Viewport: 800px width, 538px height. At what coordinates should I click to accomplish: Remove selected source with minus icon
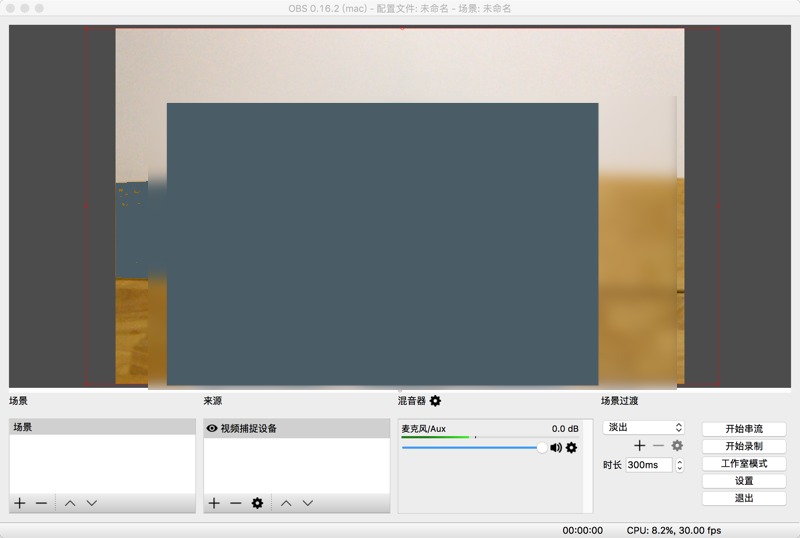(236, 503)
